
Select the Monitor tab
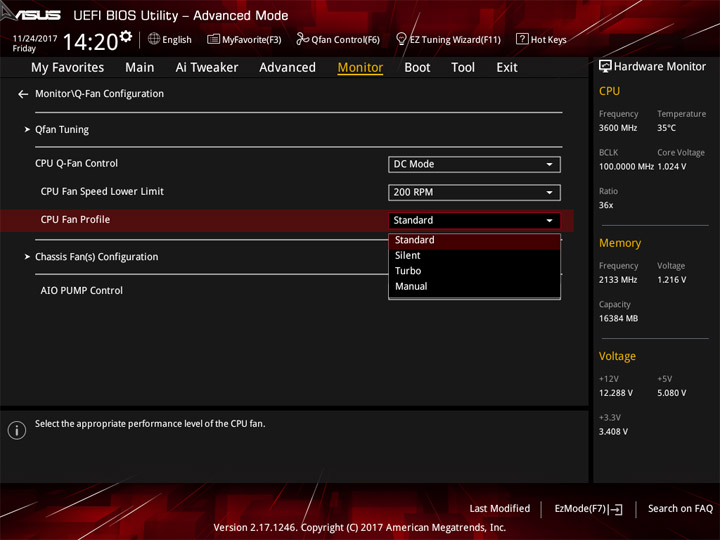360,68
